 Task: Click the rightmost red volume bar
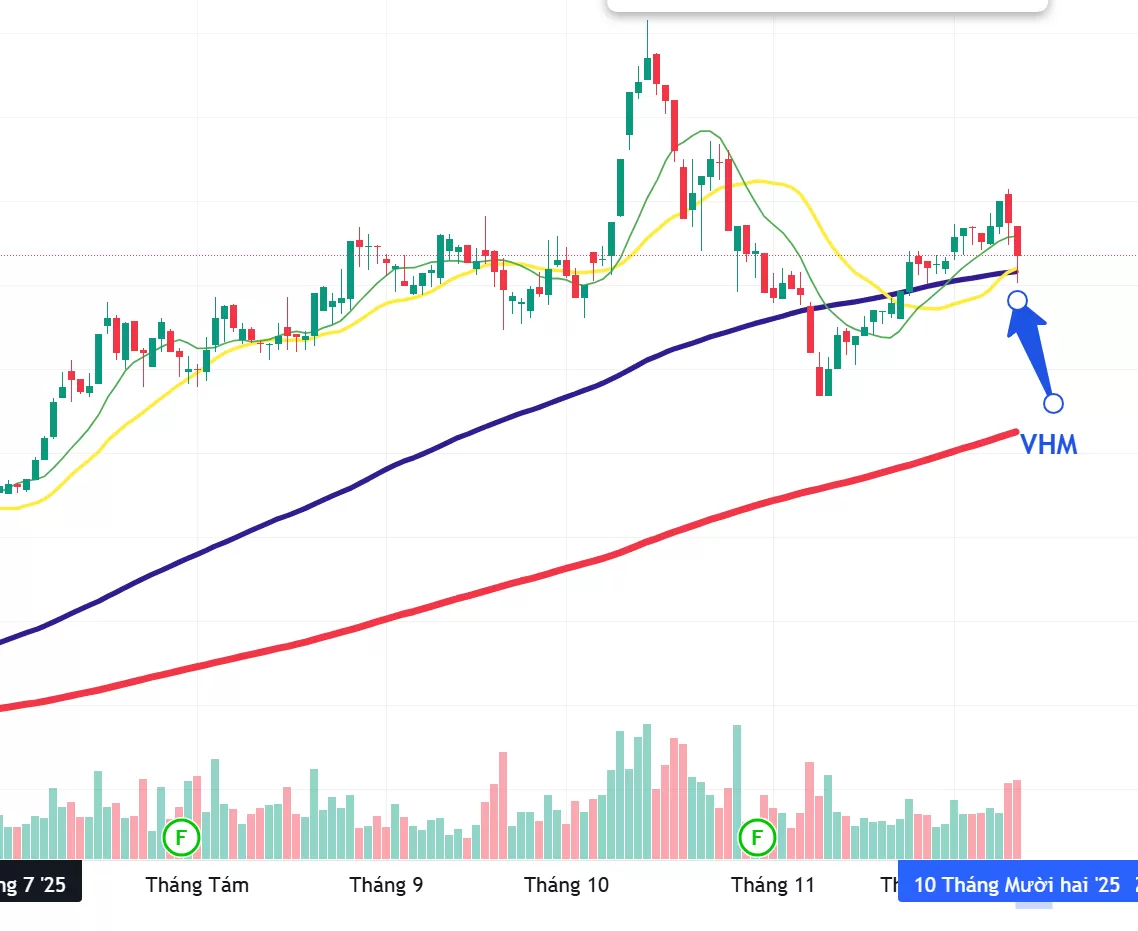1017,819
